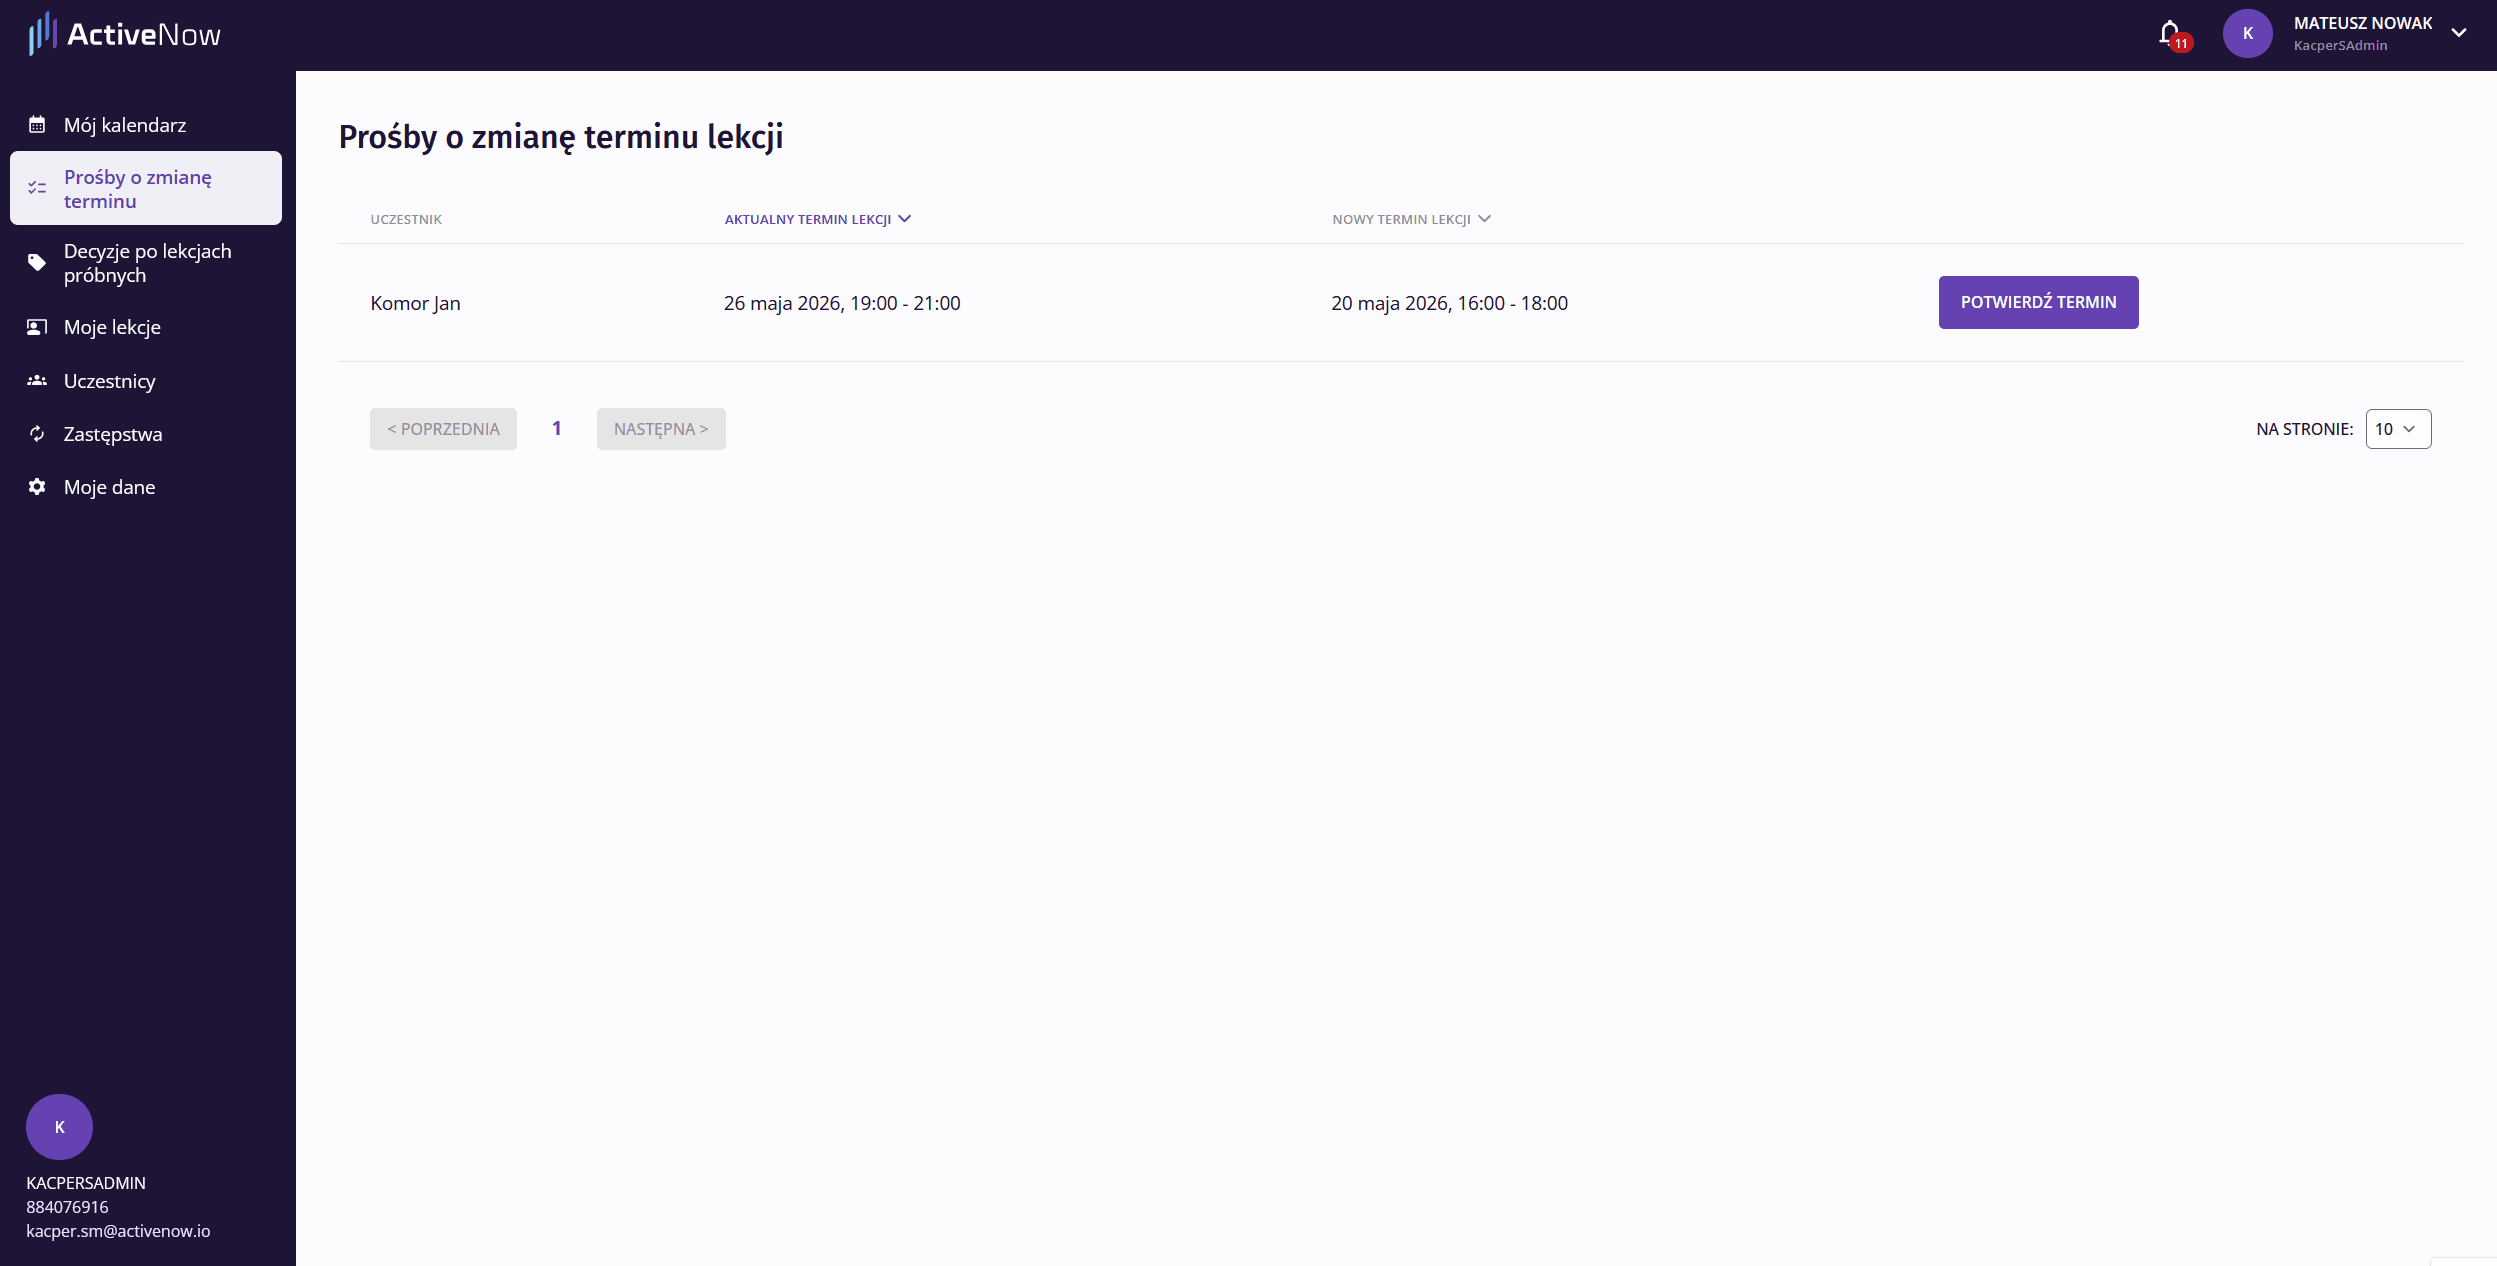Click the Mateusz Nowak username

pos(2362,23)
